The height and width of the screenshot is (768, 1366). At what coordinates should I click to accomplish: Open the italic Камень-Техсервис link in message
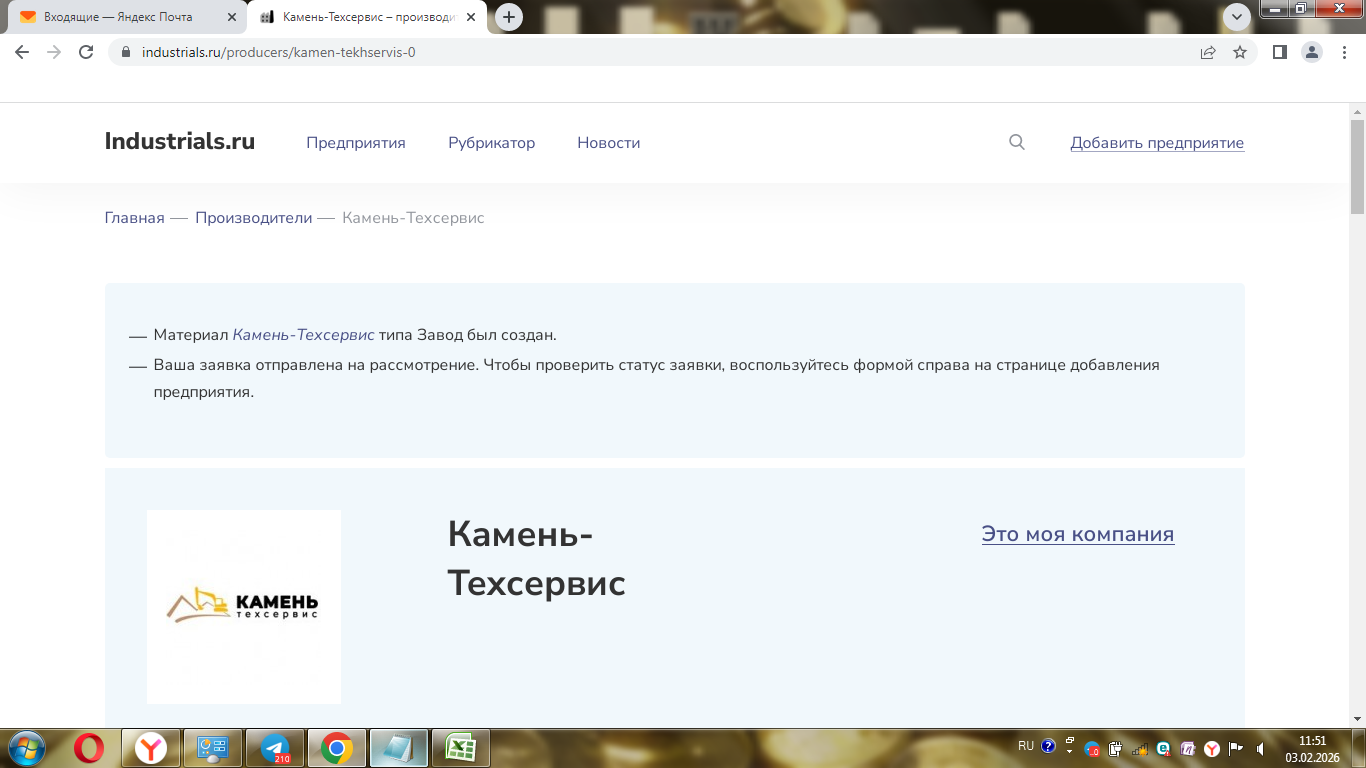point(303,335)
